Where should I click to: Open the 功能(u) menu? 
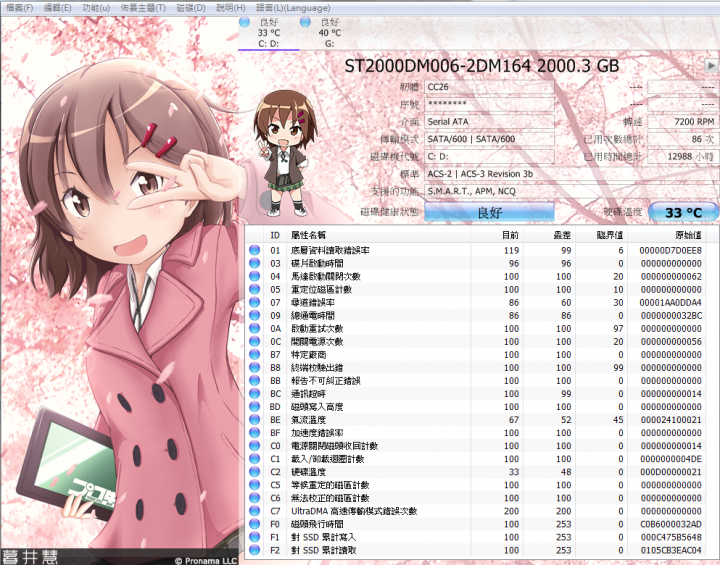(96, 8)
